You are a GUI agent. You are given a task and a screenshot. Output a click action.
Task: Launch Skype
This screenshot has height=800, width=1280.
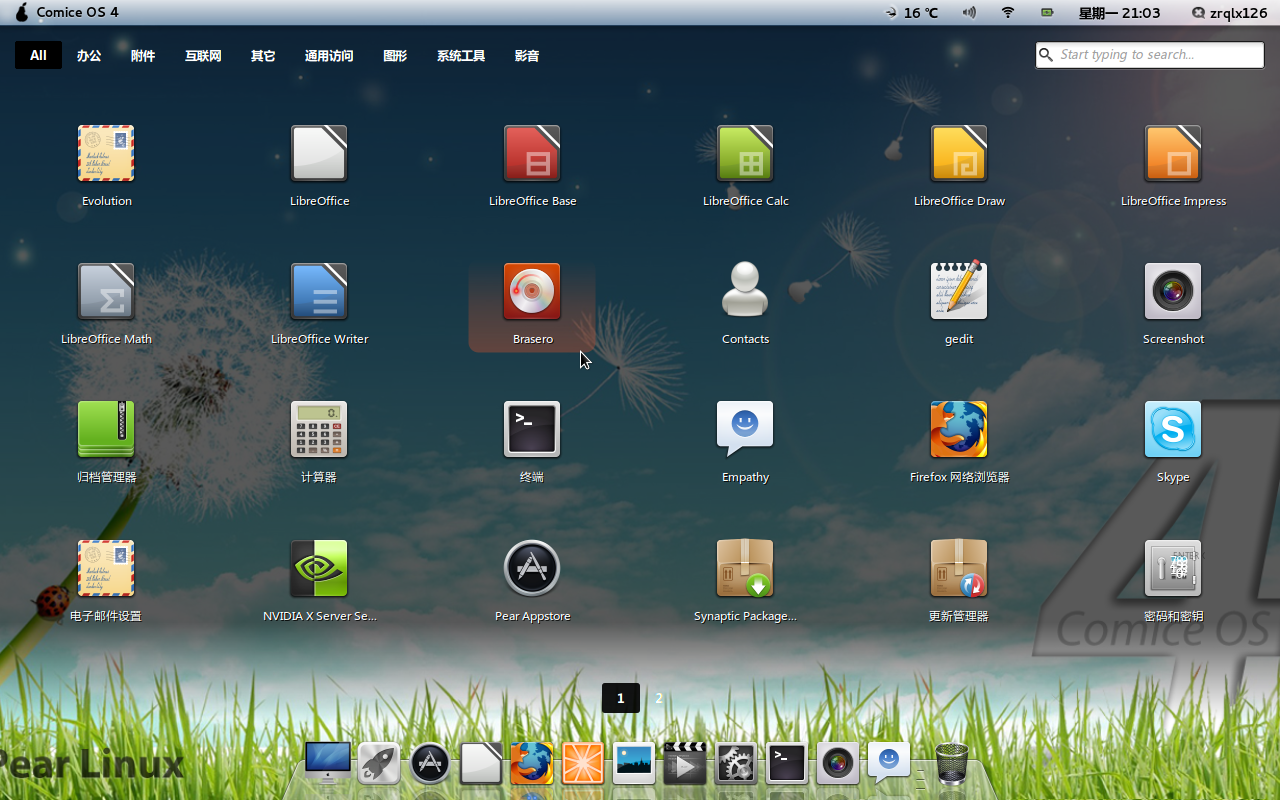[1173, 429]
